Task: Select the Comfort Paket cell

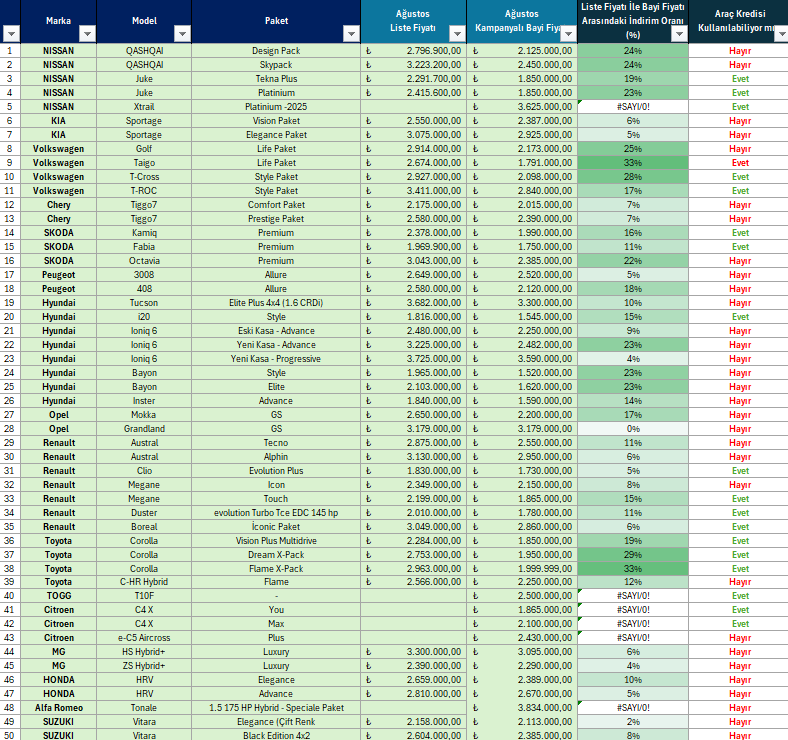Action: pyautogui.click(x=276, y=205)
